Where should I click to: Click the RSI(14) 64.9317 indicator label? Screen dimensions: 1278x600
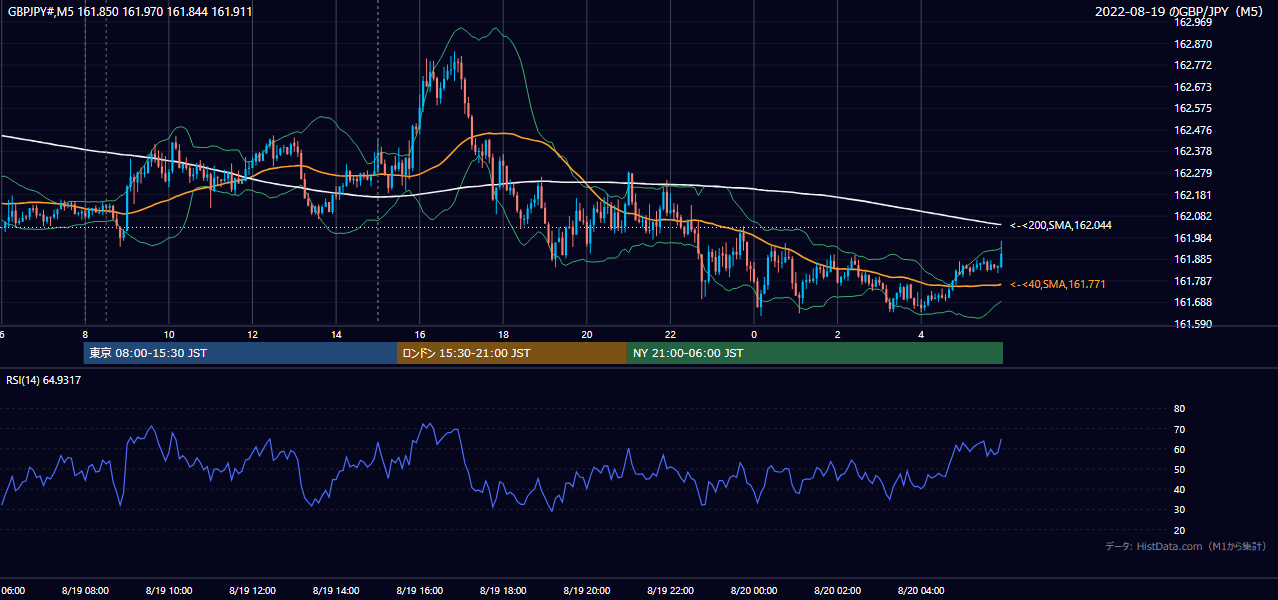click(x=44, y=380)
